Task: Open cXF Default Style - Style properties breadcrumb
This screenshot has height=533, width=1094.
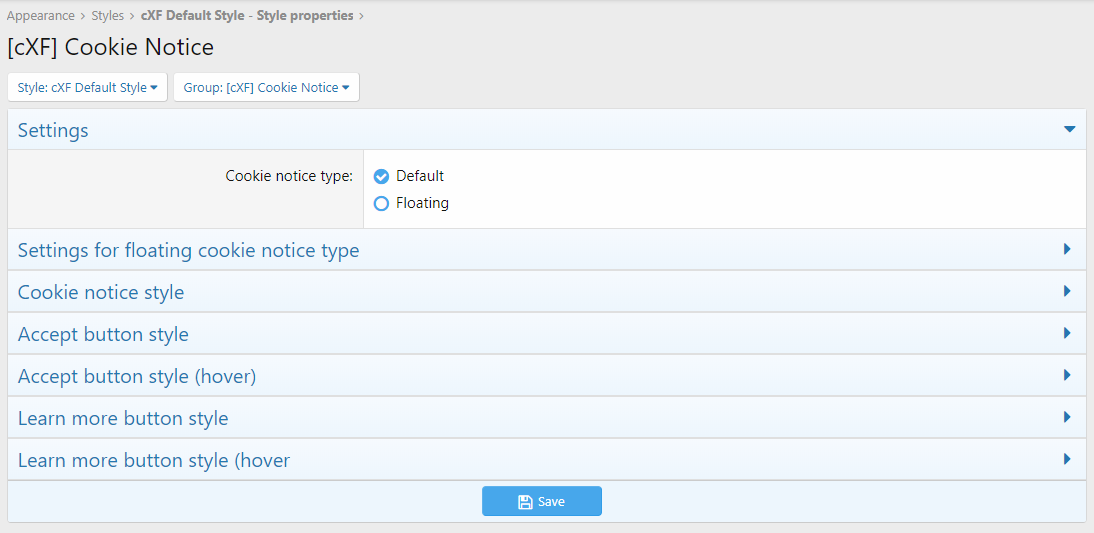Action: tap(247, 16)
